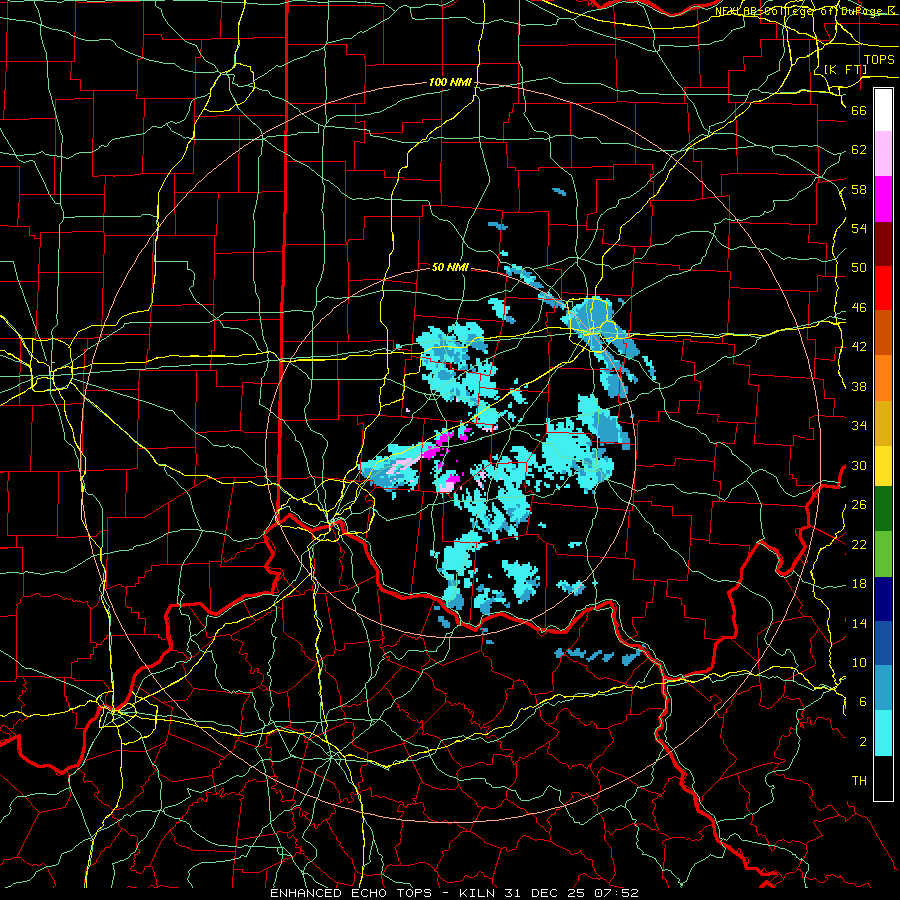
Task: Click the "50" legend value
Action: coord(859,268)
